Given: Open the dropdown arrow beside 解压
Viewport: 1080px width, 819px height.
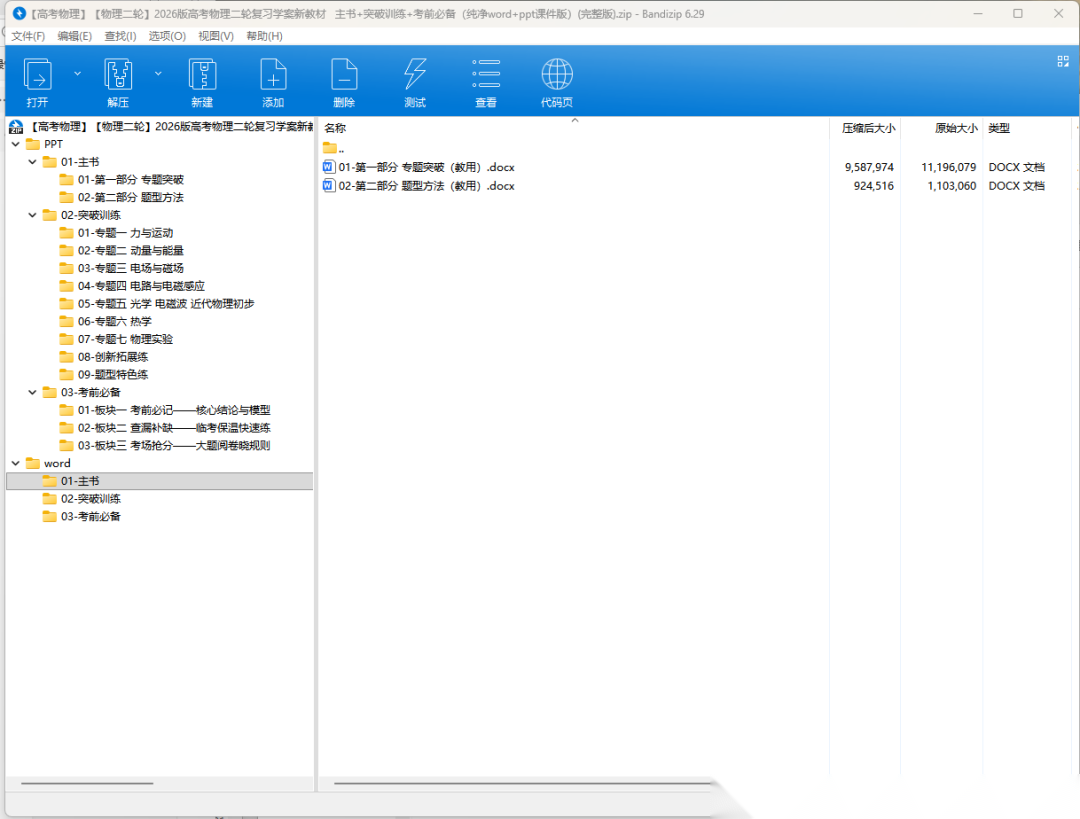Looking at the screenshot, I should pos(158,73).
